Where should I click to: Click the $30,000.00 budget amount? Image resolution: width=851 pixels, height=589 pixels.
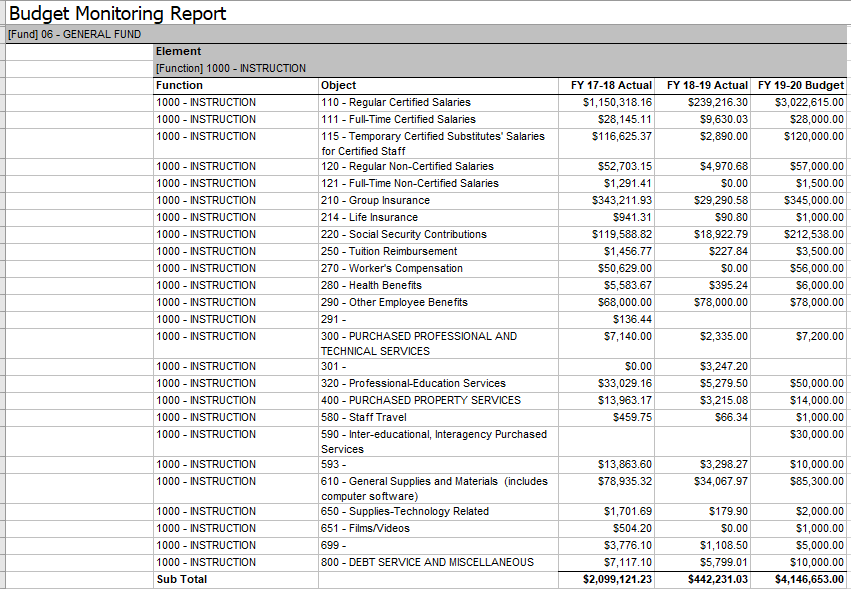point(817,435)
